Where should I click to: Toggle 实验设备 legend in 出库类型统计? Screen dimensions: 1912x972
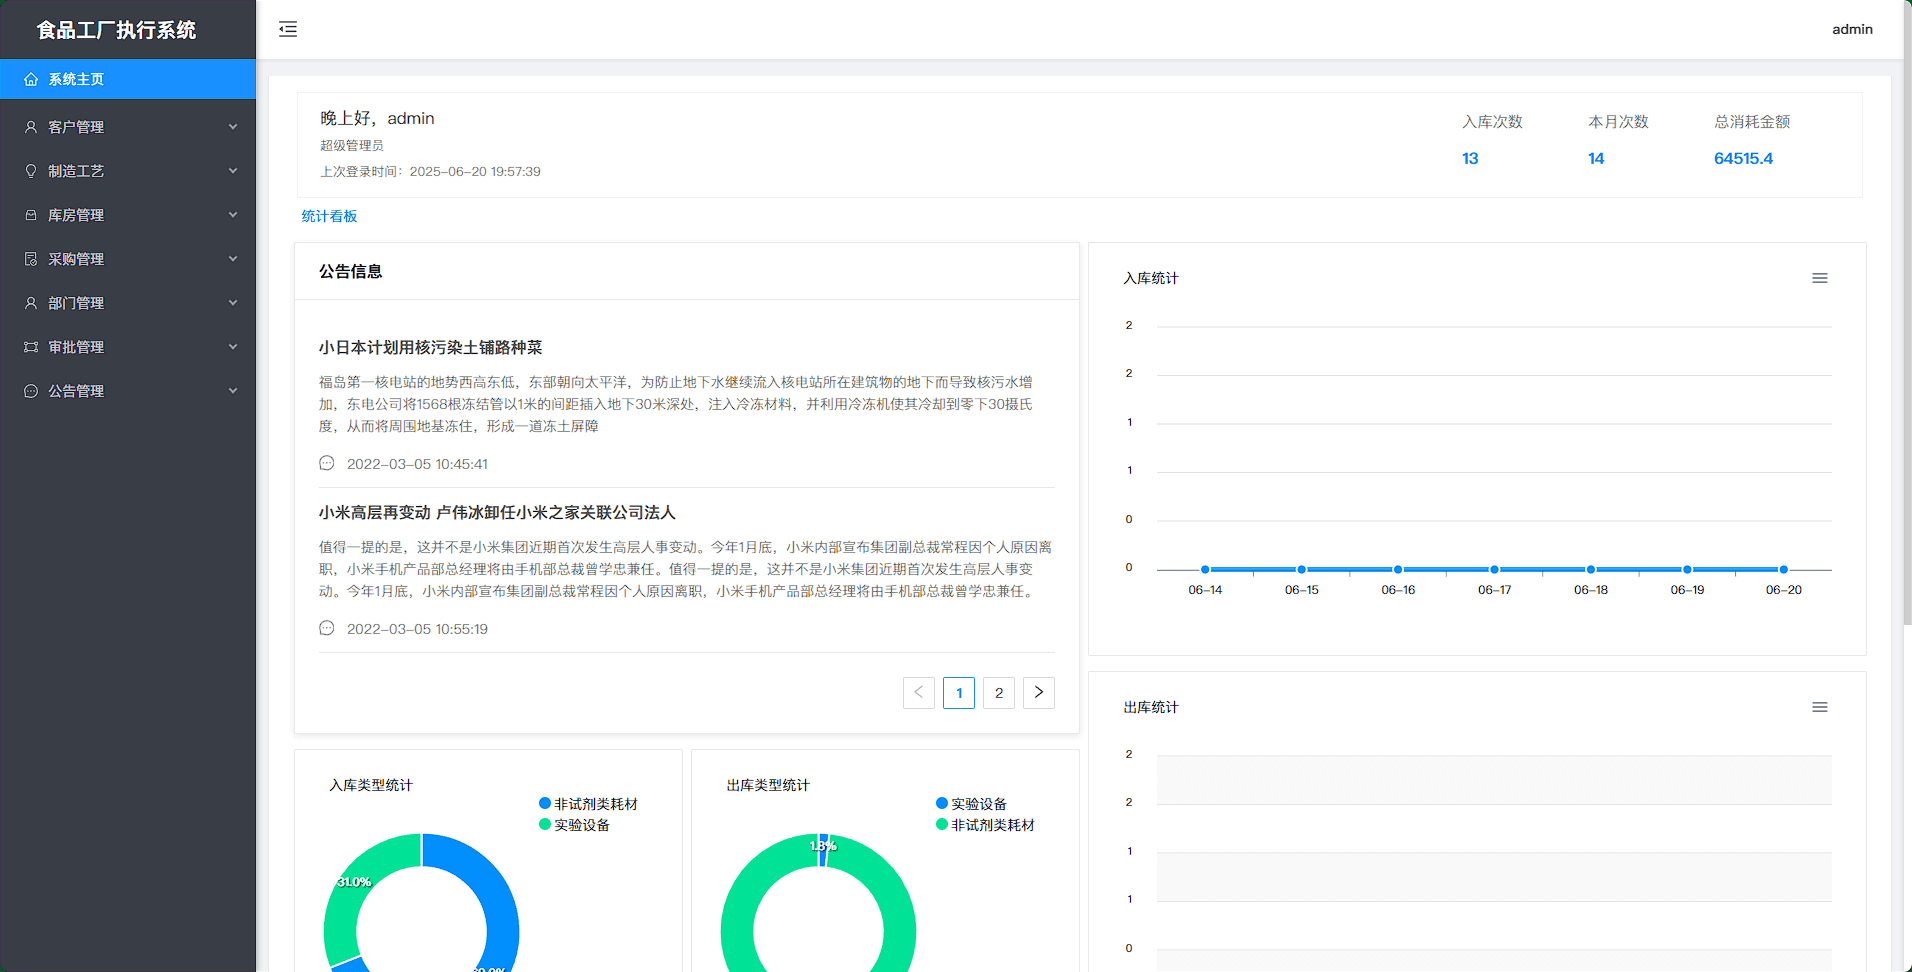pos(971,804)
